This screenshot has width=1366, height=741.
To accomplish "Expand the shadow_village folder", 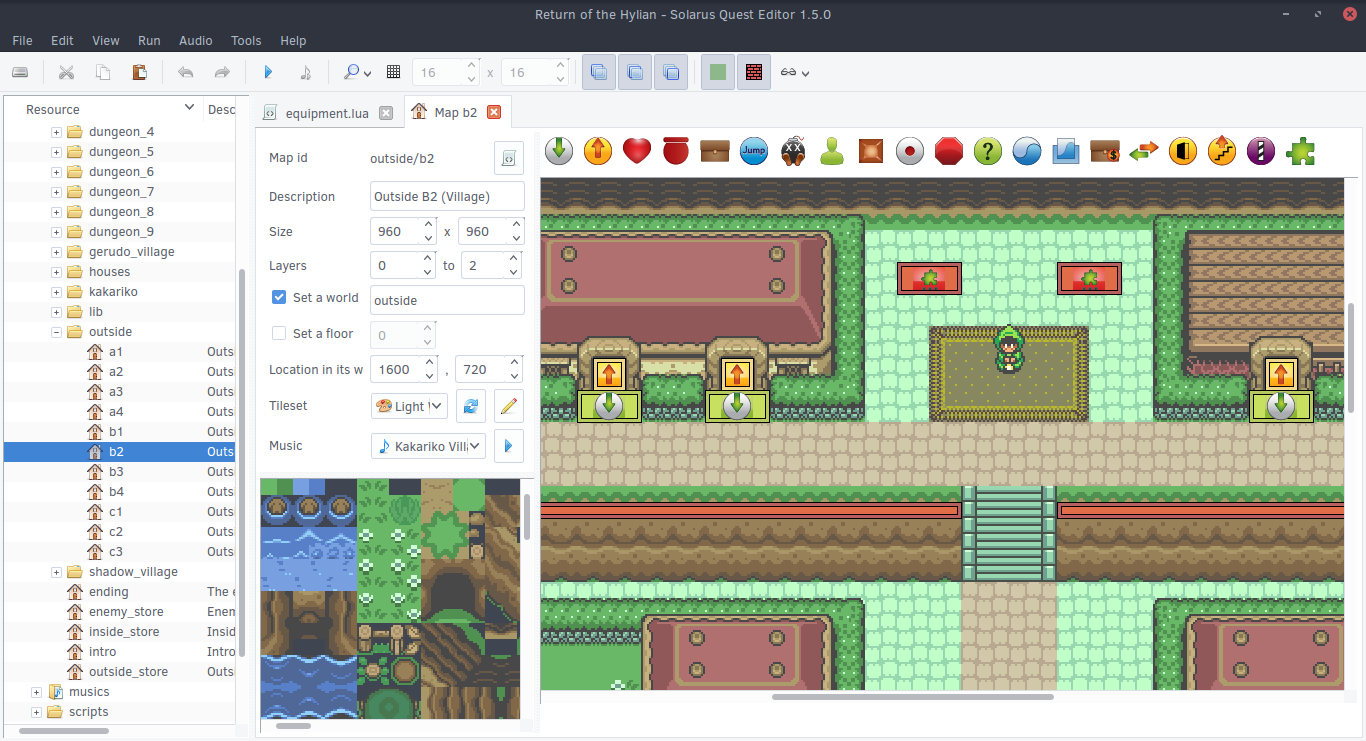I will click(x=56, y=572).
